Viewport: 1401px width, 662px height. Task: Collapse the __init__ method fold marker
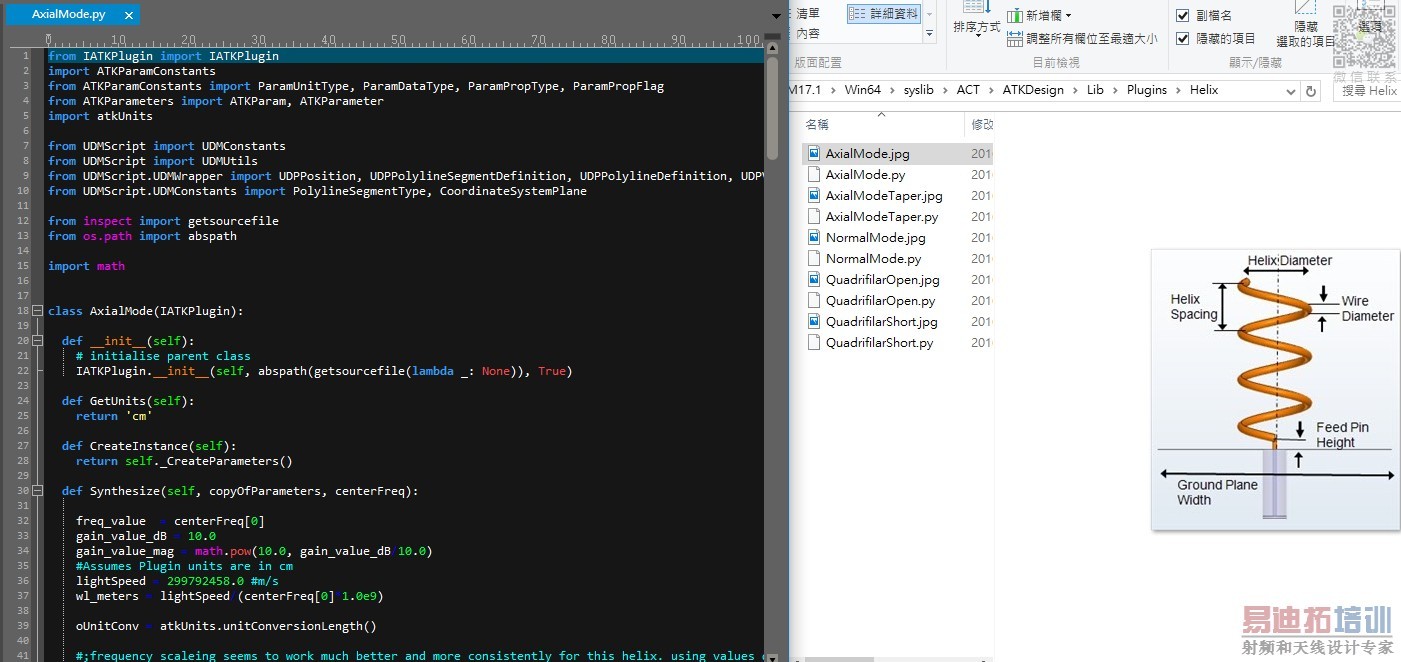38,341
